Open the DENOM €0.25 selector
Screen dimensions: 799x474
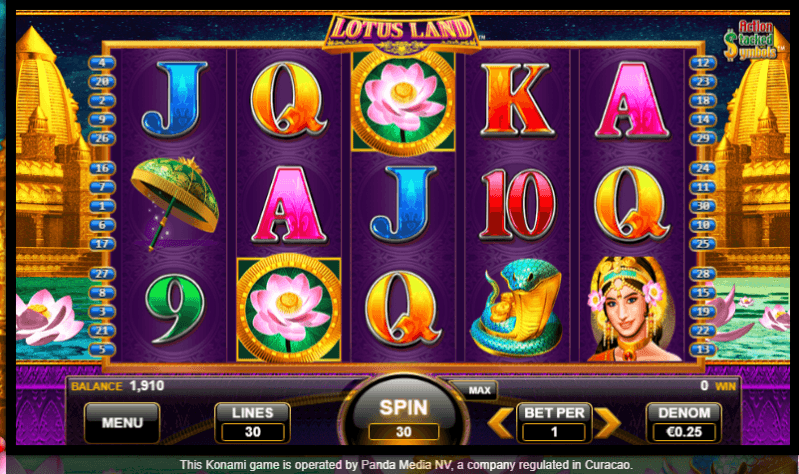coord(684,423)
